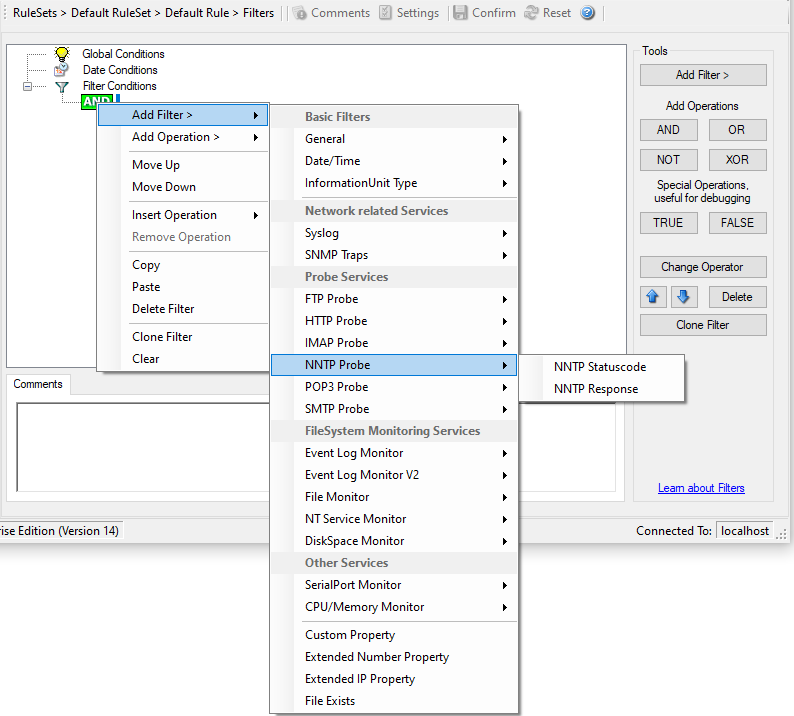Switch to the Comments tab
Image resolution: width=794 pixels, height=716 pixels.
38,384
